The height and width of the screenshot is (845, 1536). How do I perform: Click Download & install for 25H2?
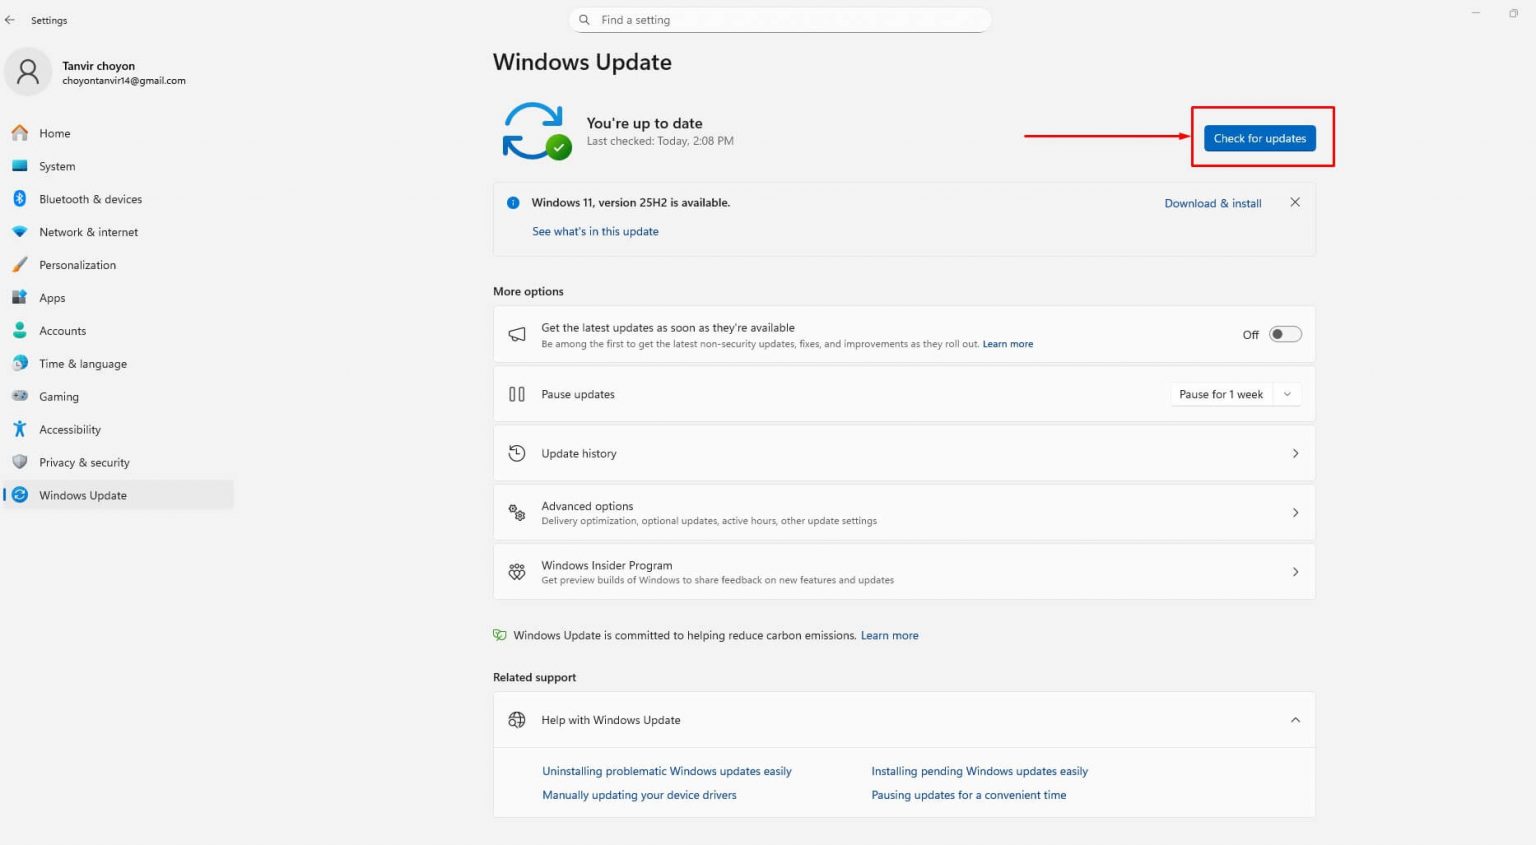point(1213,203)
